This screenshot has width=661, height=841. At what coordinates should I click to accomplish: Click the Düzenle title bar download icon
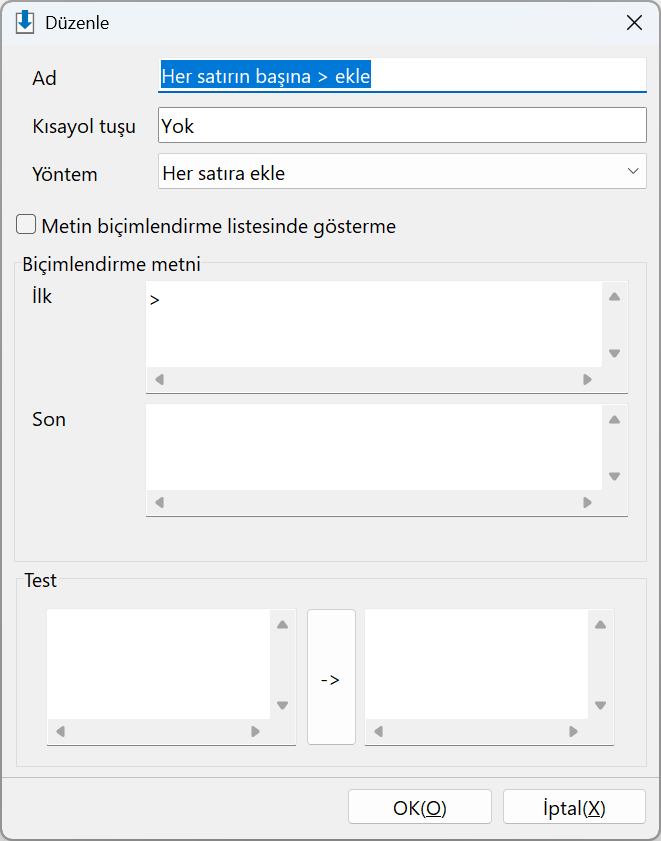[25, 23]
